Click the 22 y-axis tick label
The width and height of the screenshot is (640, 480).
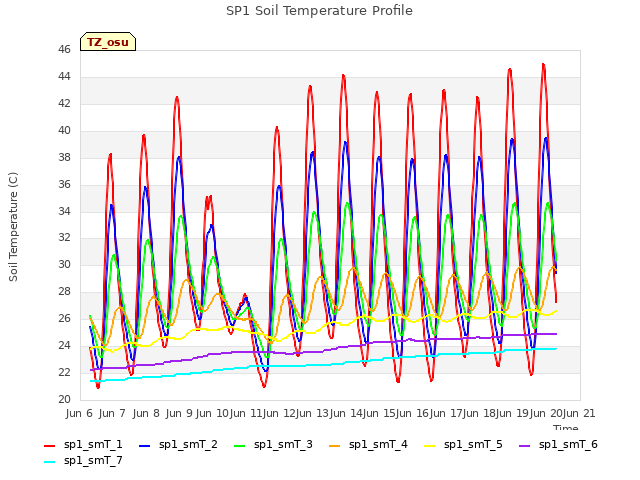coord(64,372)
